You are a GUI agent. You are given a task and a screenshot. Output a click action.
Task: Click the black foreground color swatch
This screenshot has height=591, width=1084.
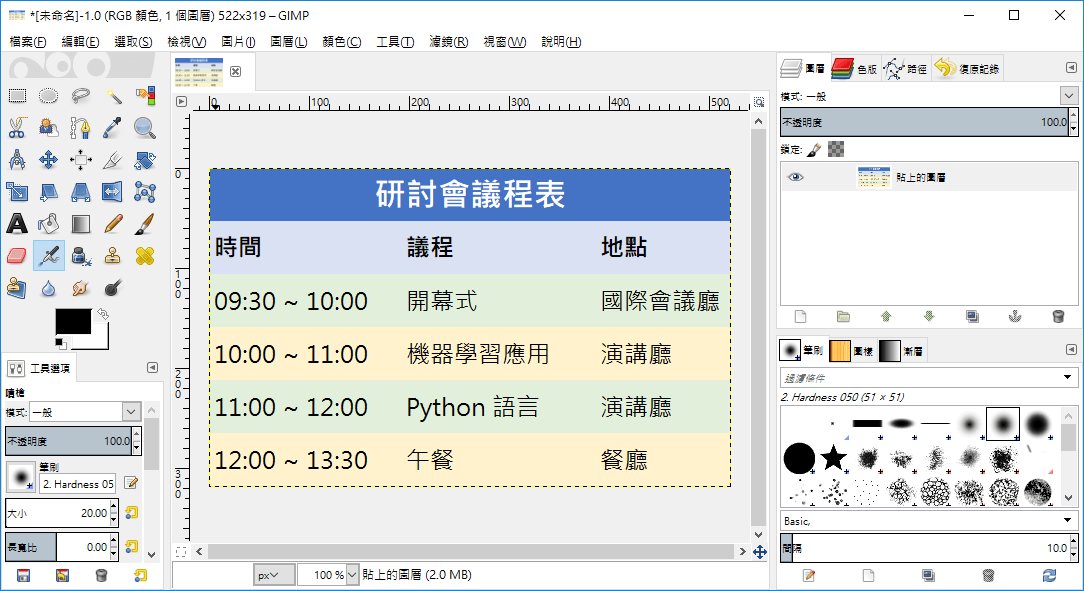[72, 322]
